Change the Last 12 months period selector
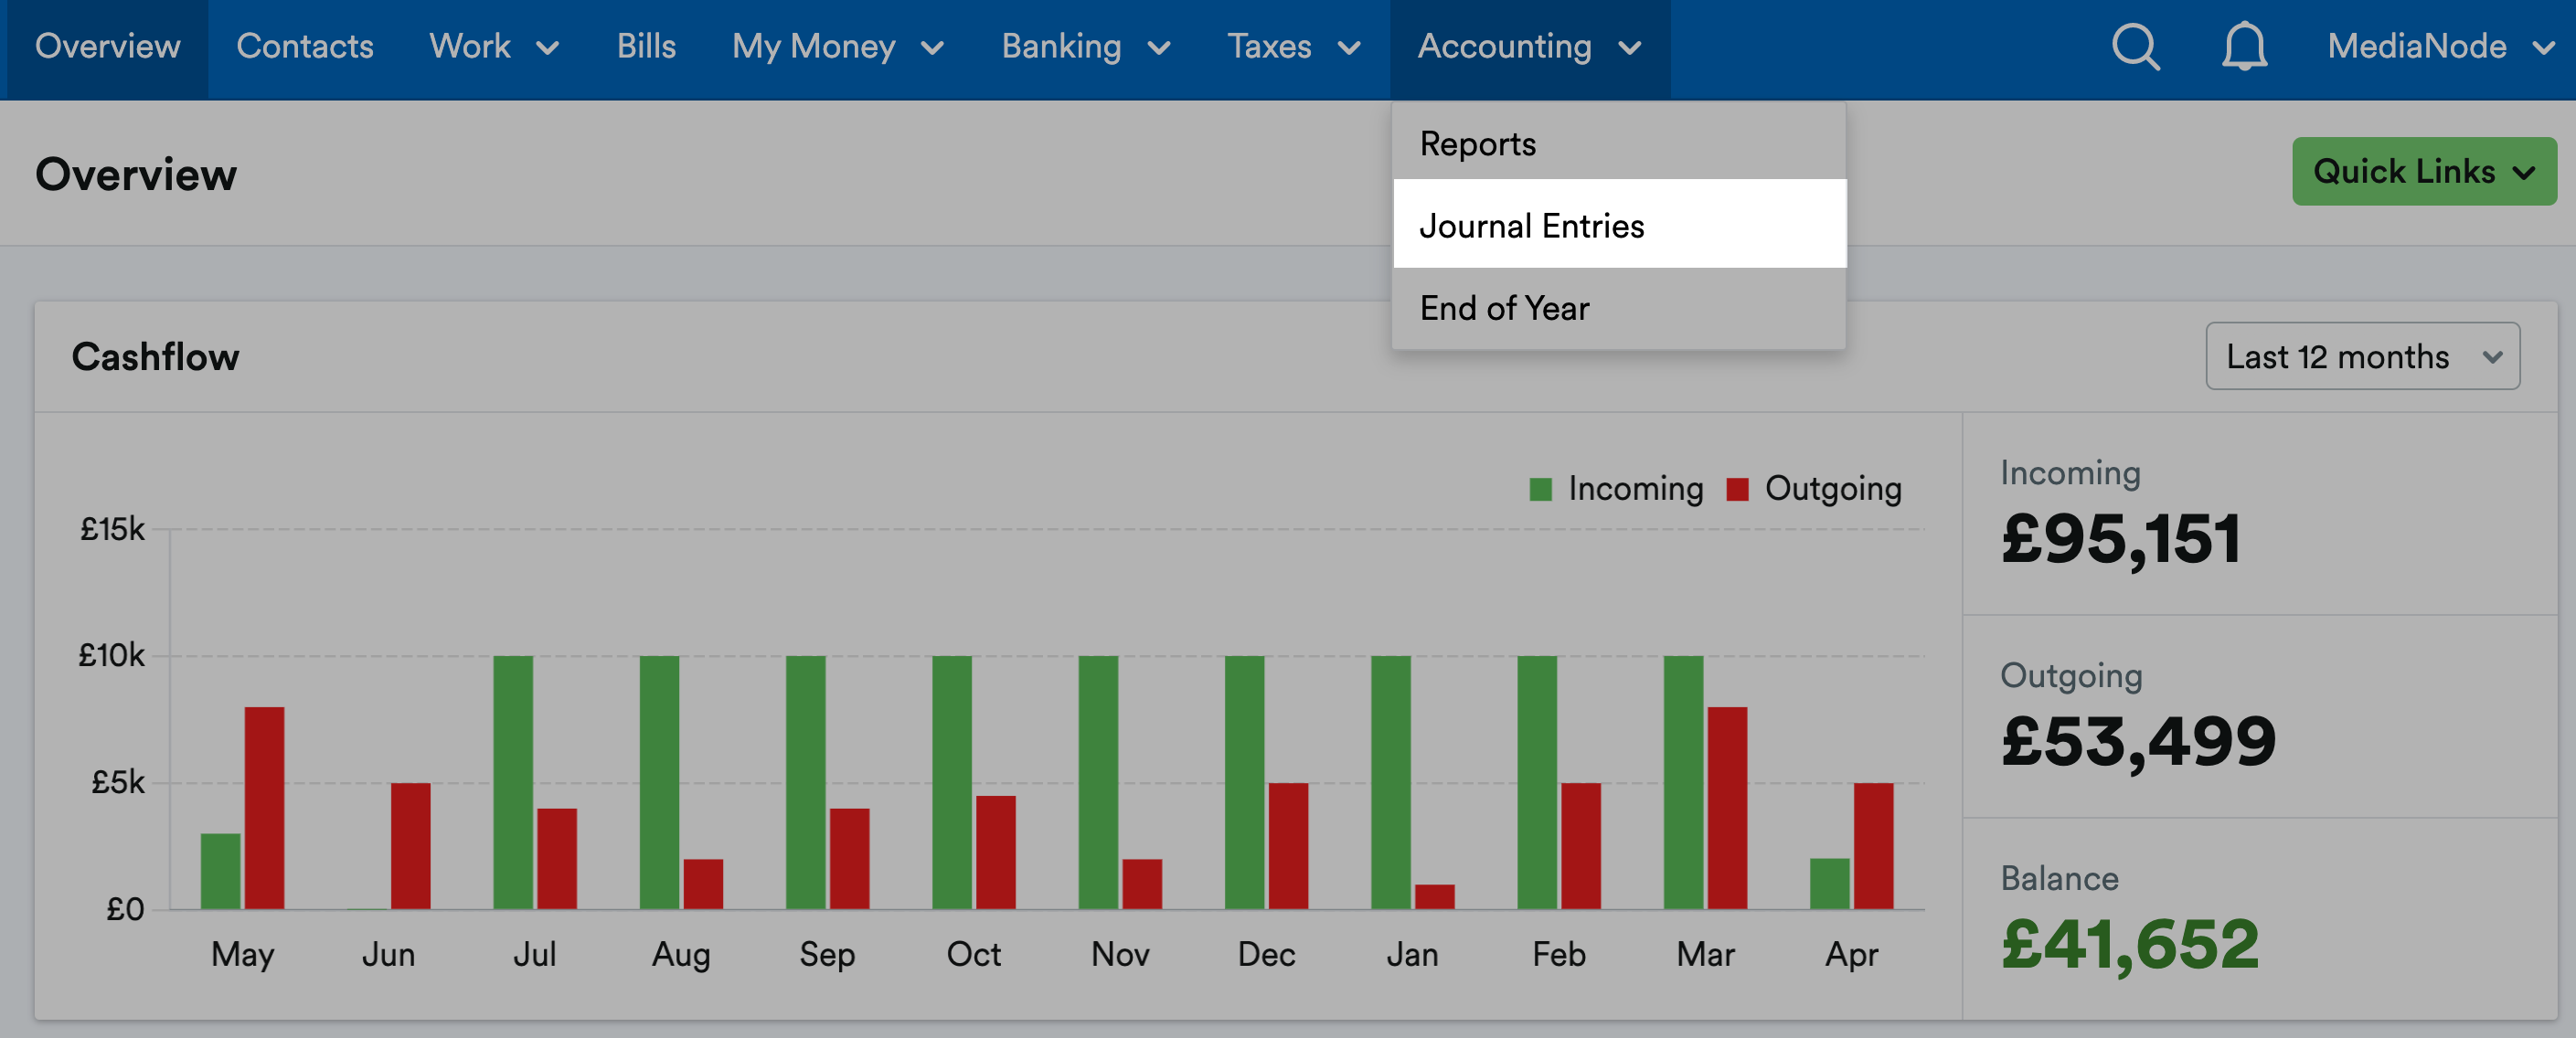 2361,356
